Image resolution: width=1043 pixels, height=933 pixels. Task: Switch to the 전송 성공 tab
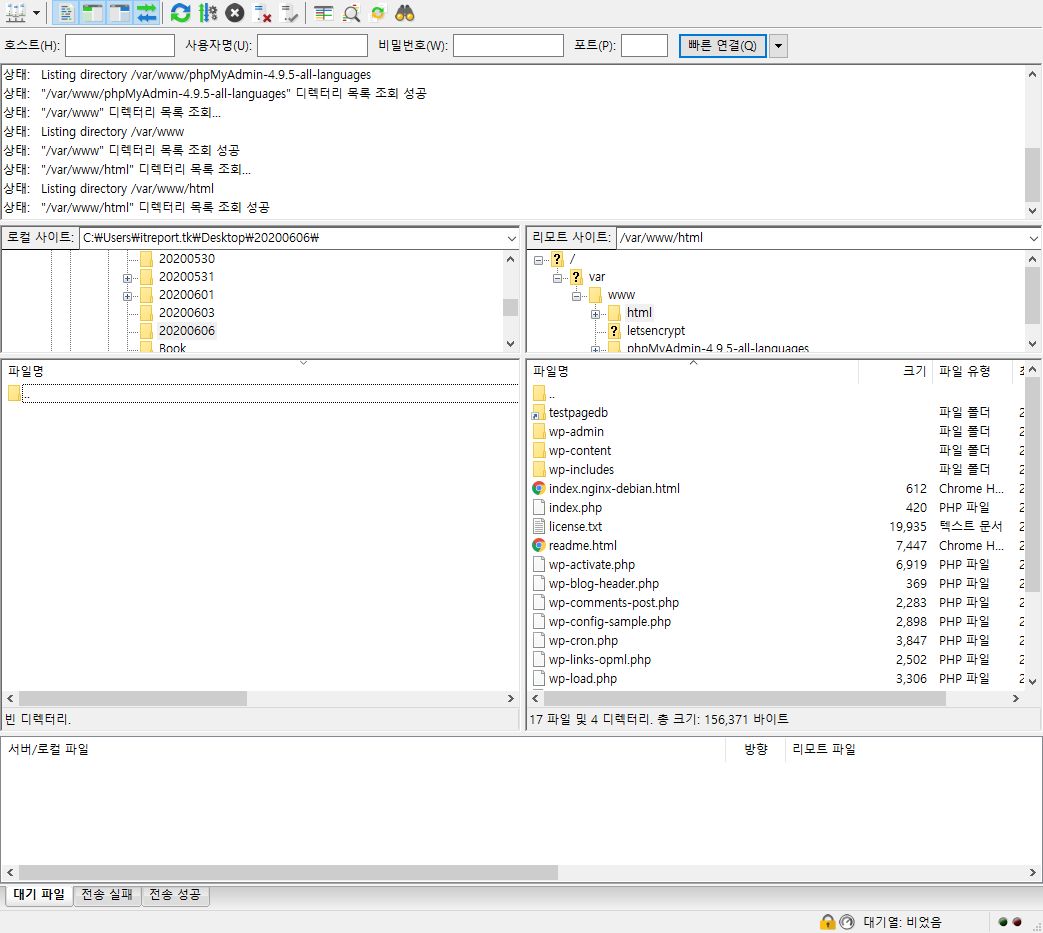pyautogui.click(x=175, y=895)
